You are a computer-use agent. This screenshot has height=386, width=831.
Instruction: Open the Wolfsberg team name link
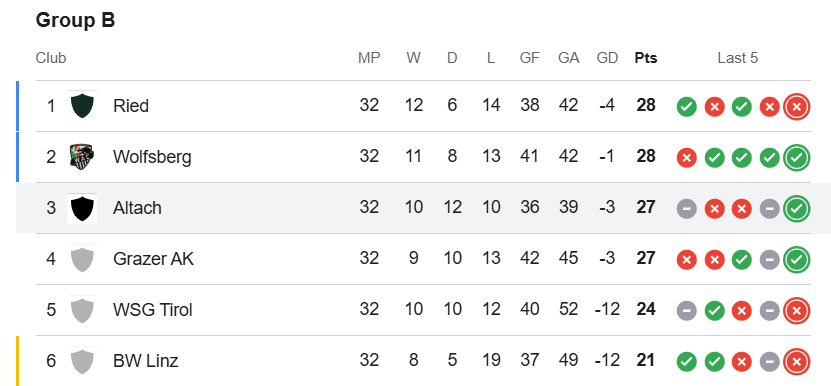click(152, 156)
